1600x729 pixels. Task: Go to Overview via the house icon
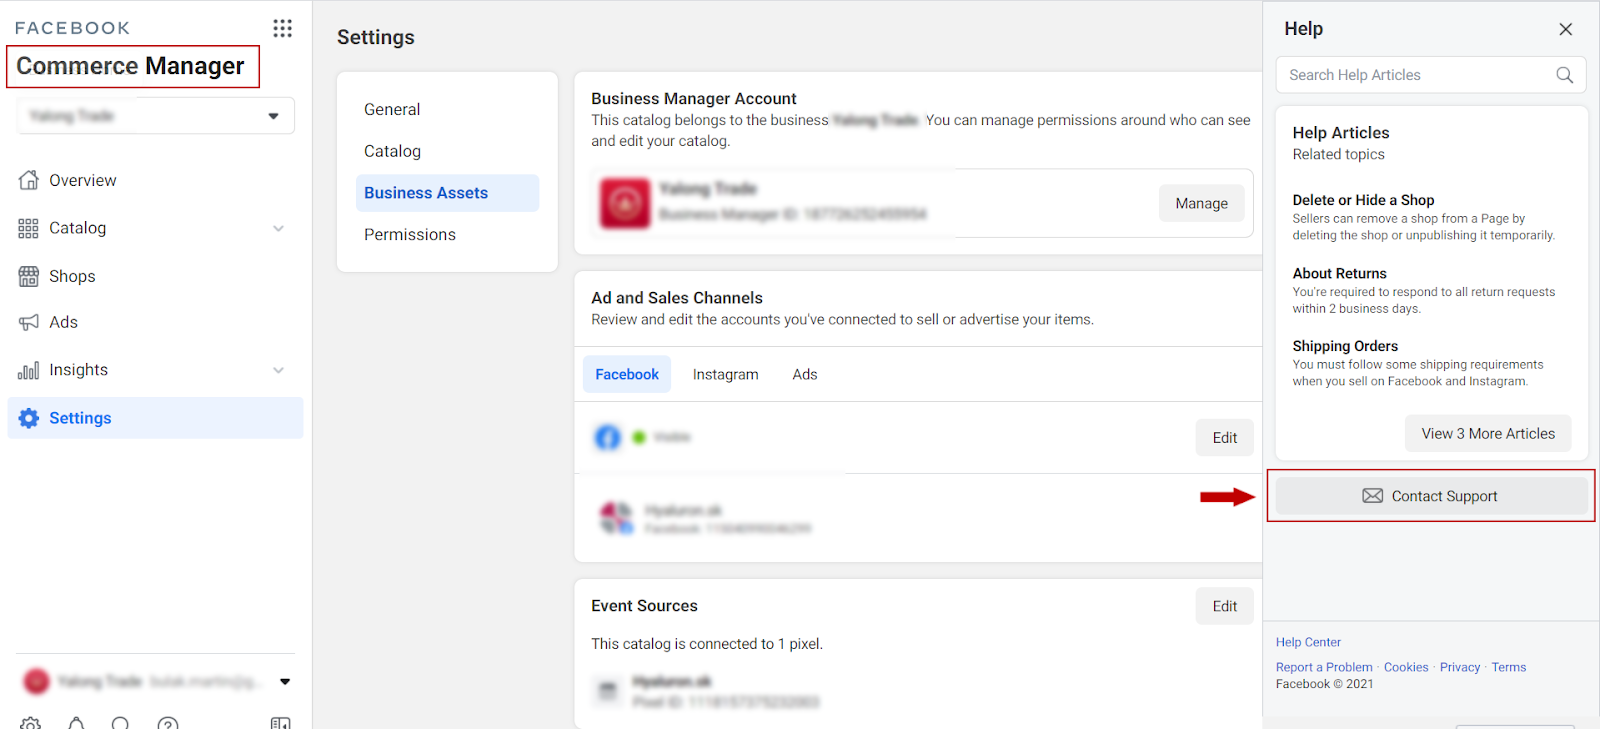(x=29, y=180)
